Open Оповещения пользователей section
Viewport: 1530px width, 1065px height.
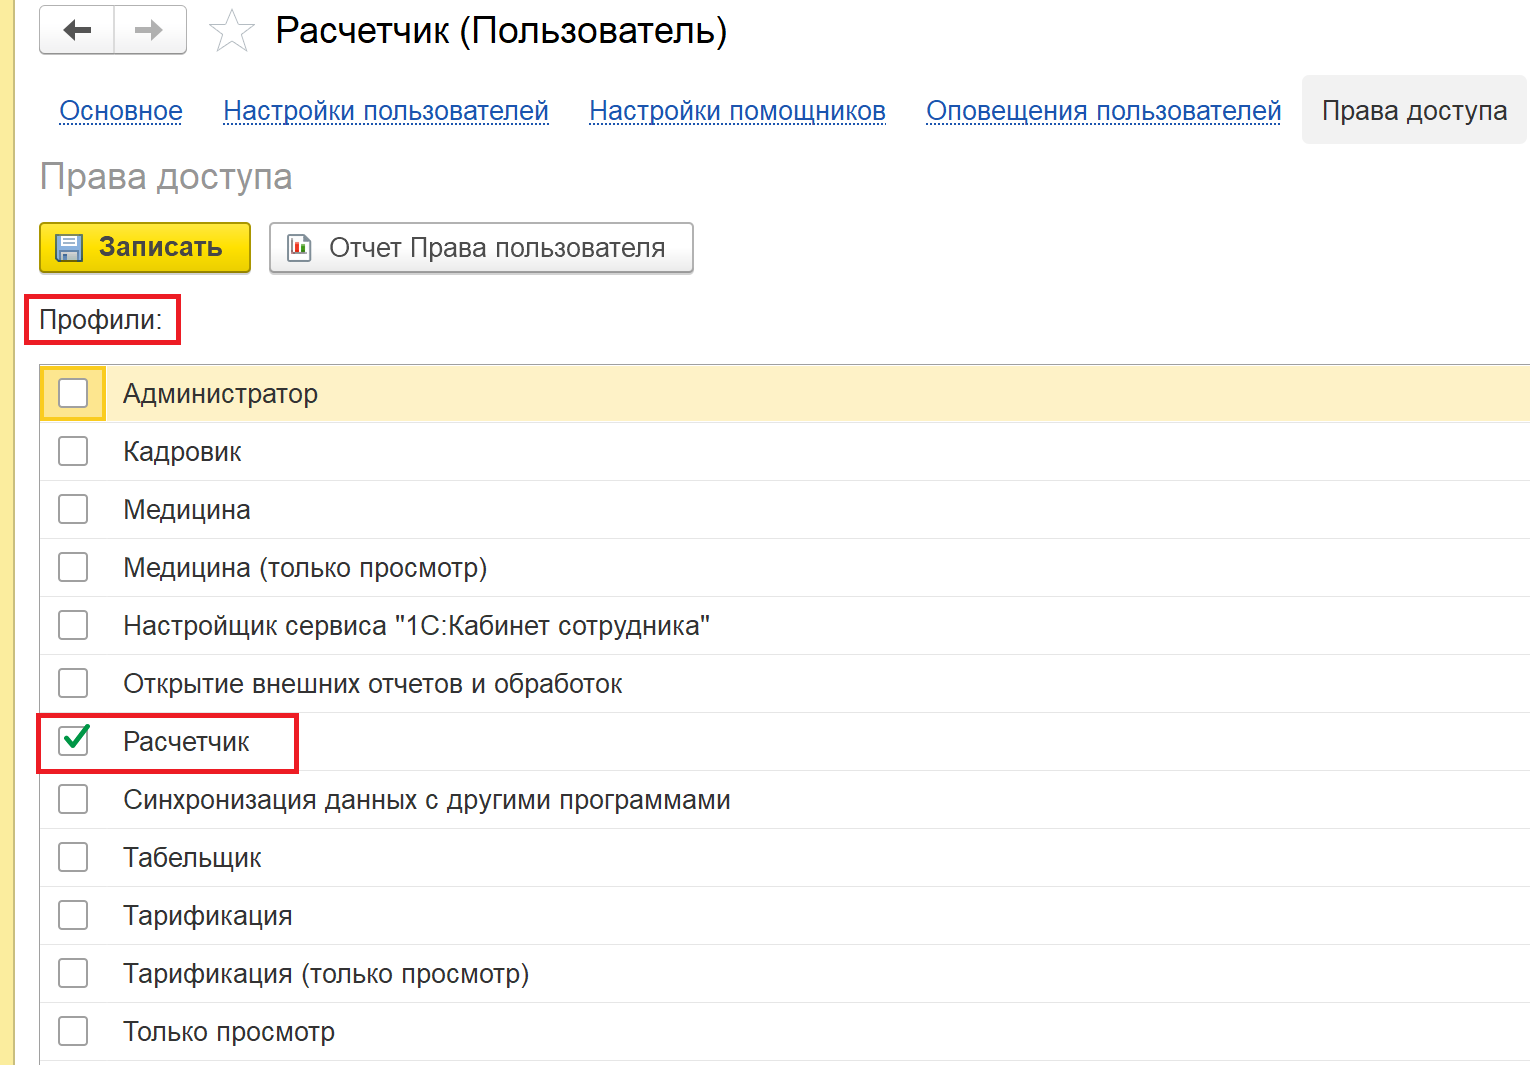pos(1103,110)
